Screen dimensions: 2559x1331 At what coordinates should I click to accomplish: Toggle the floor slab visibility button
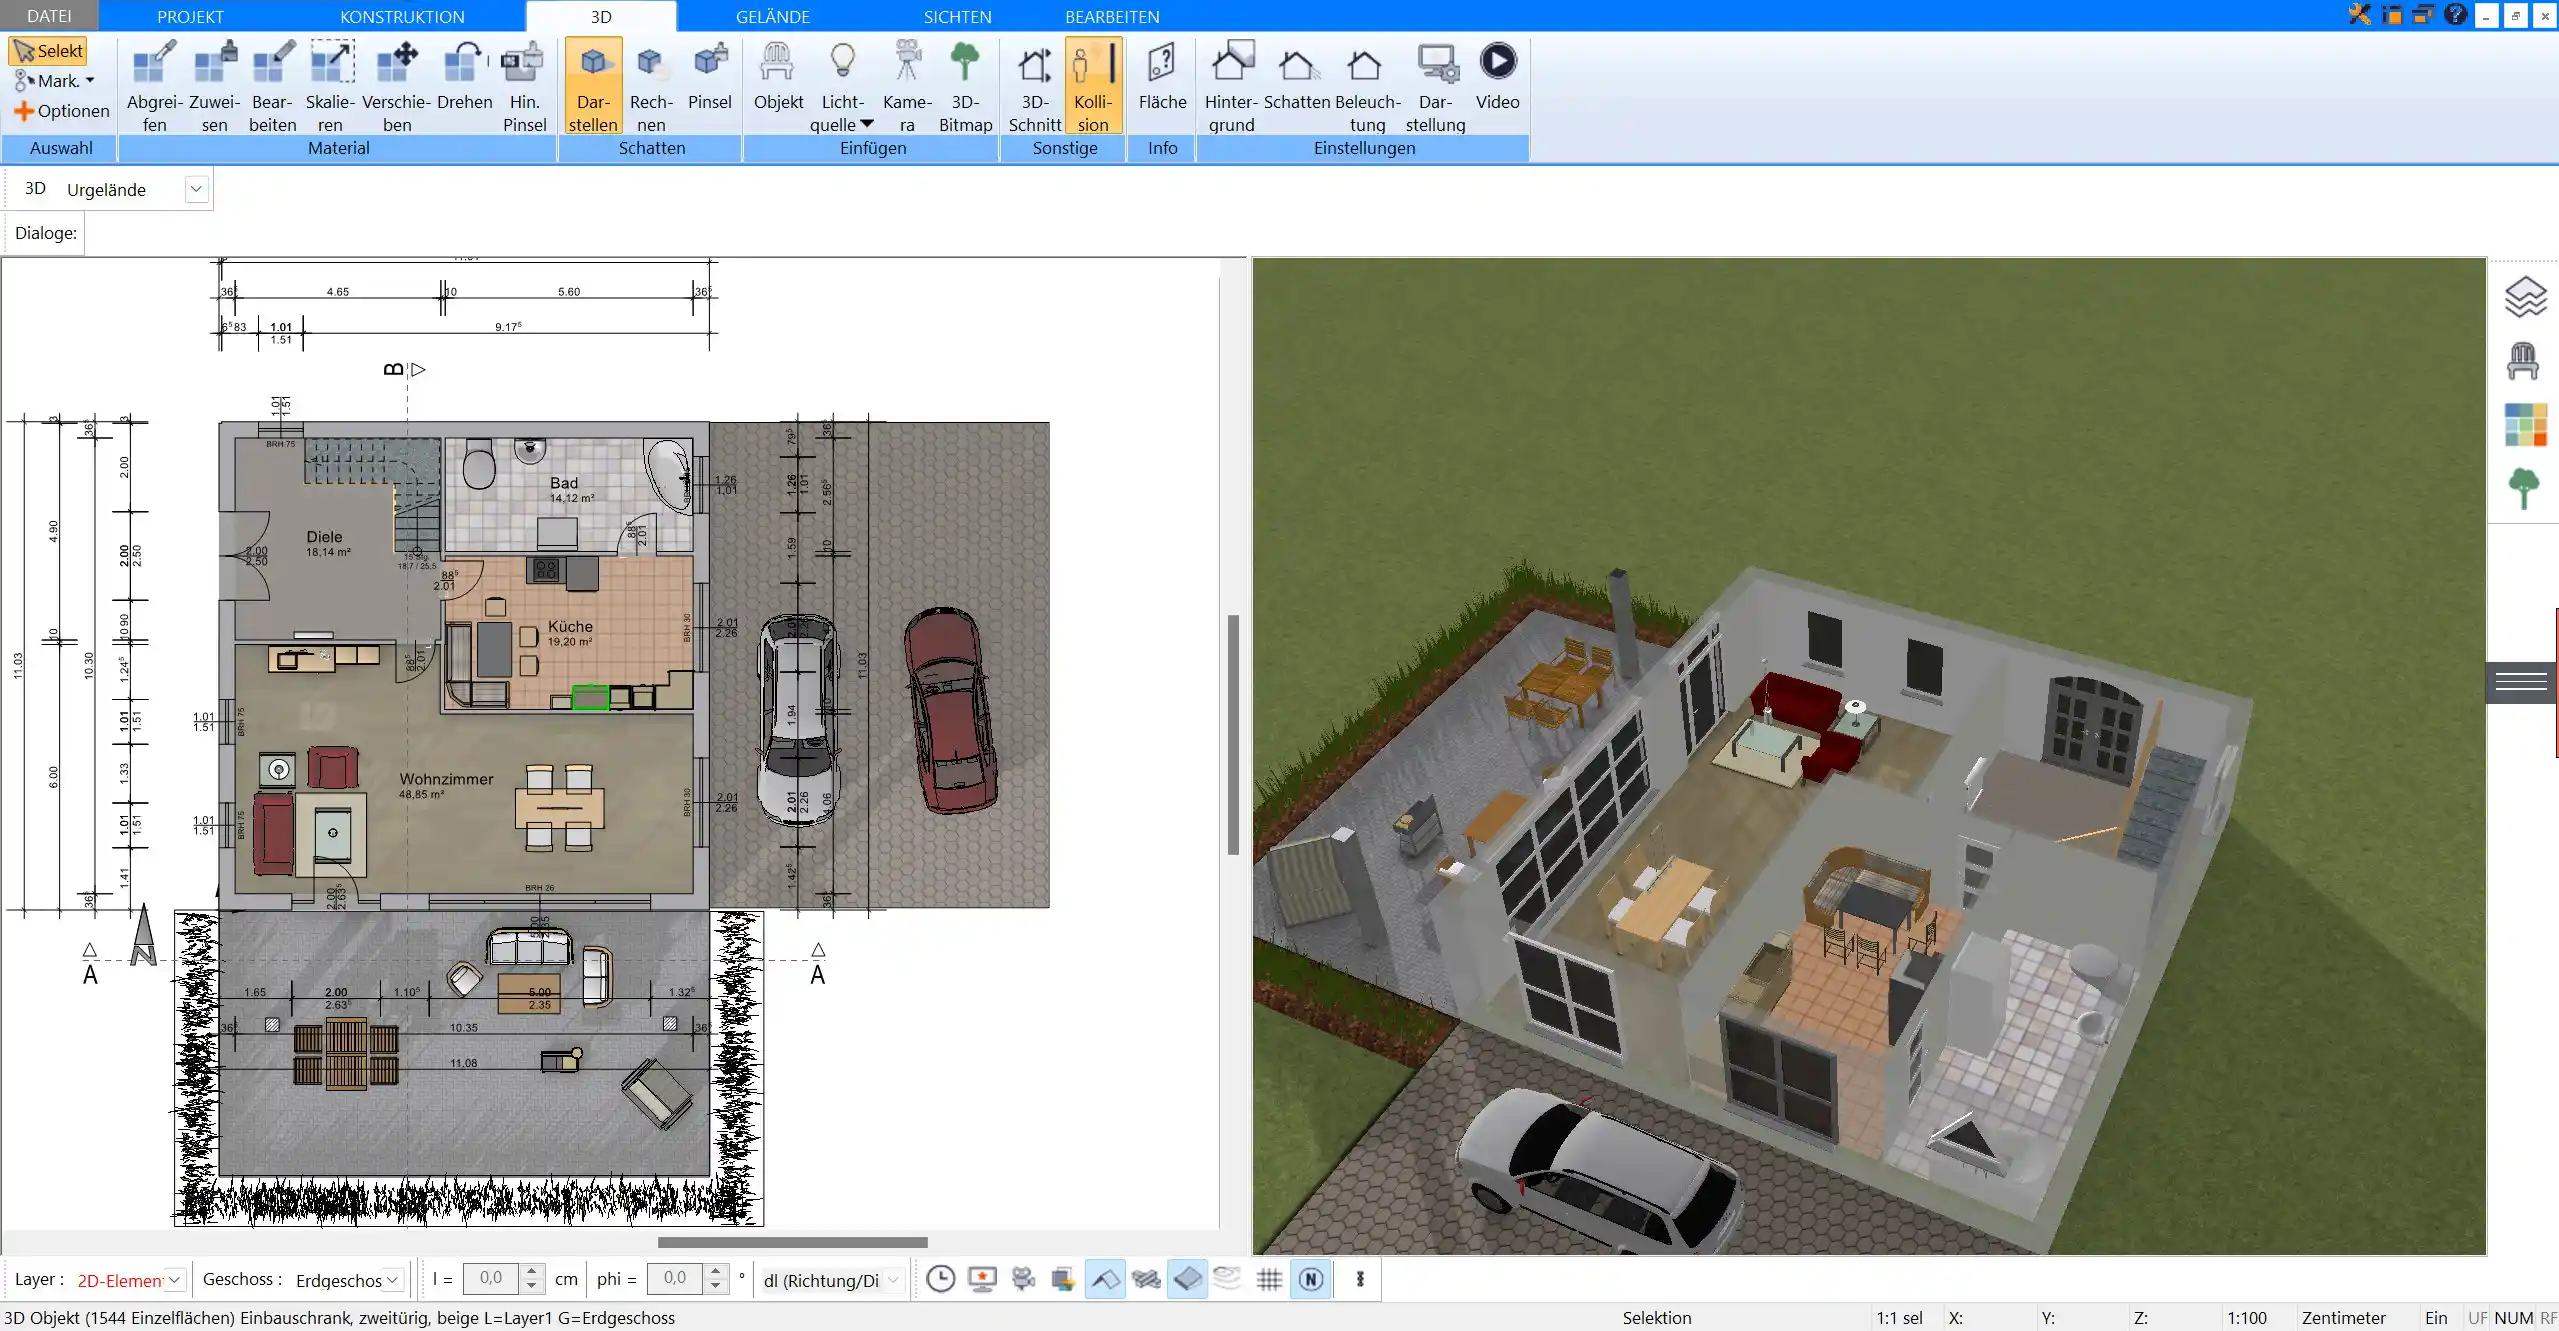1187,1279
